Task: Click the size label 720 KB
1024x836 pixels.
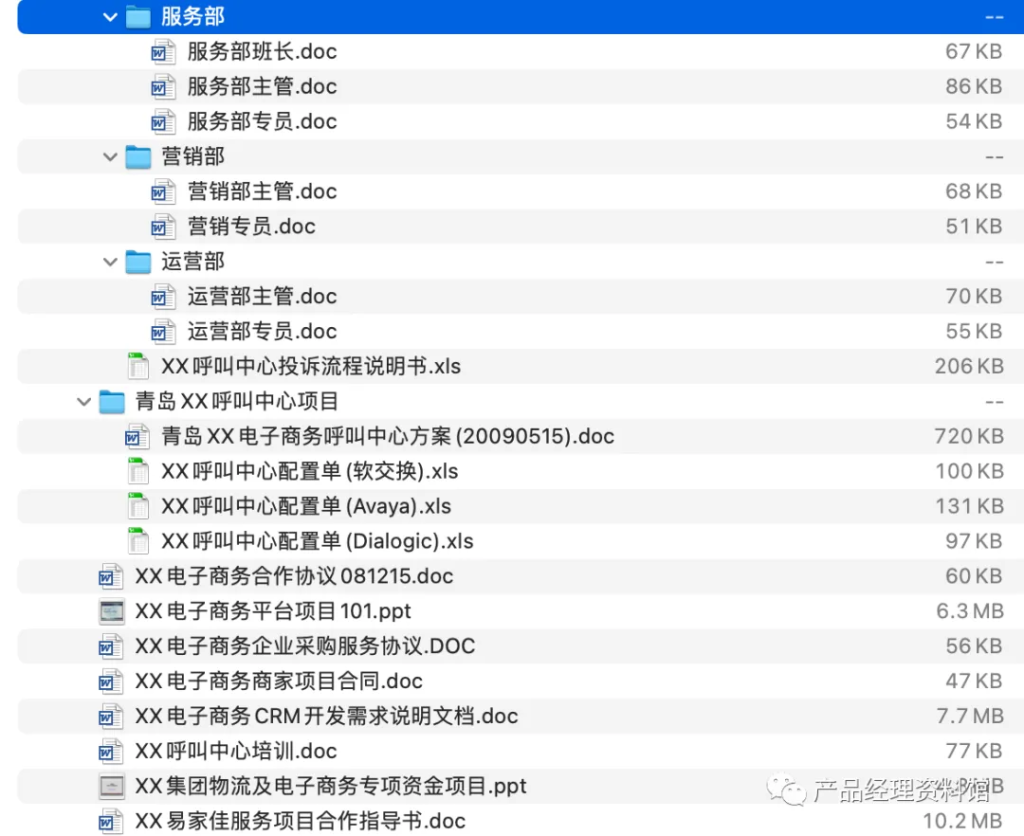Action: click(969, 436)
